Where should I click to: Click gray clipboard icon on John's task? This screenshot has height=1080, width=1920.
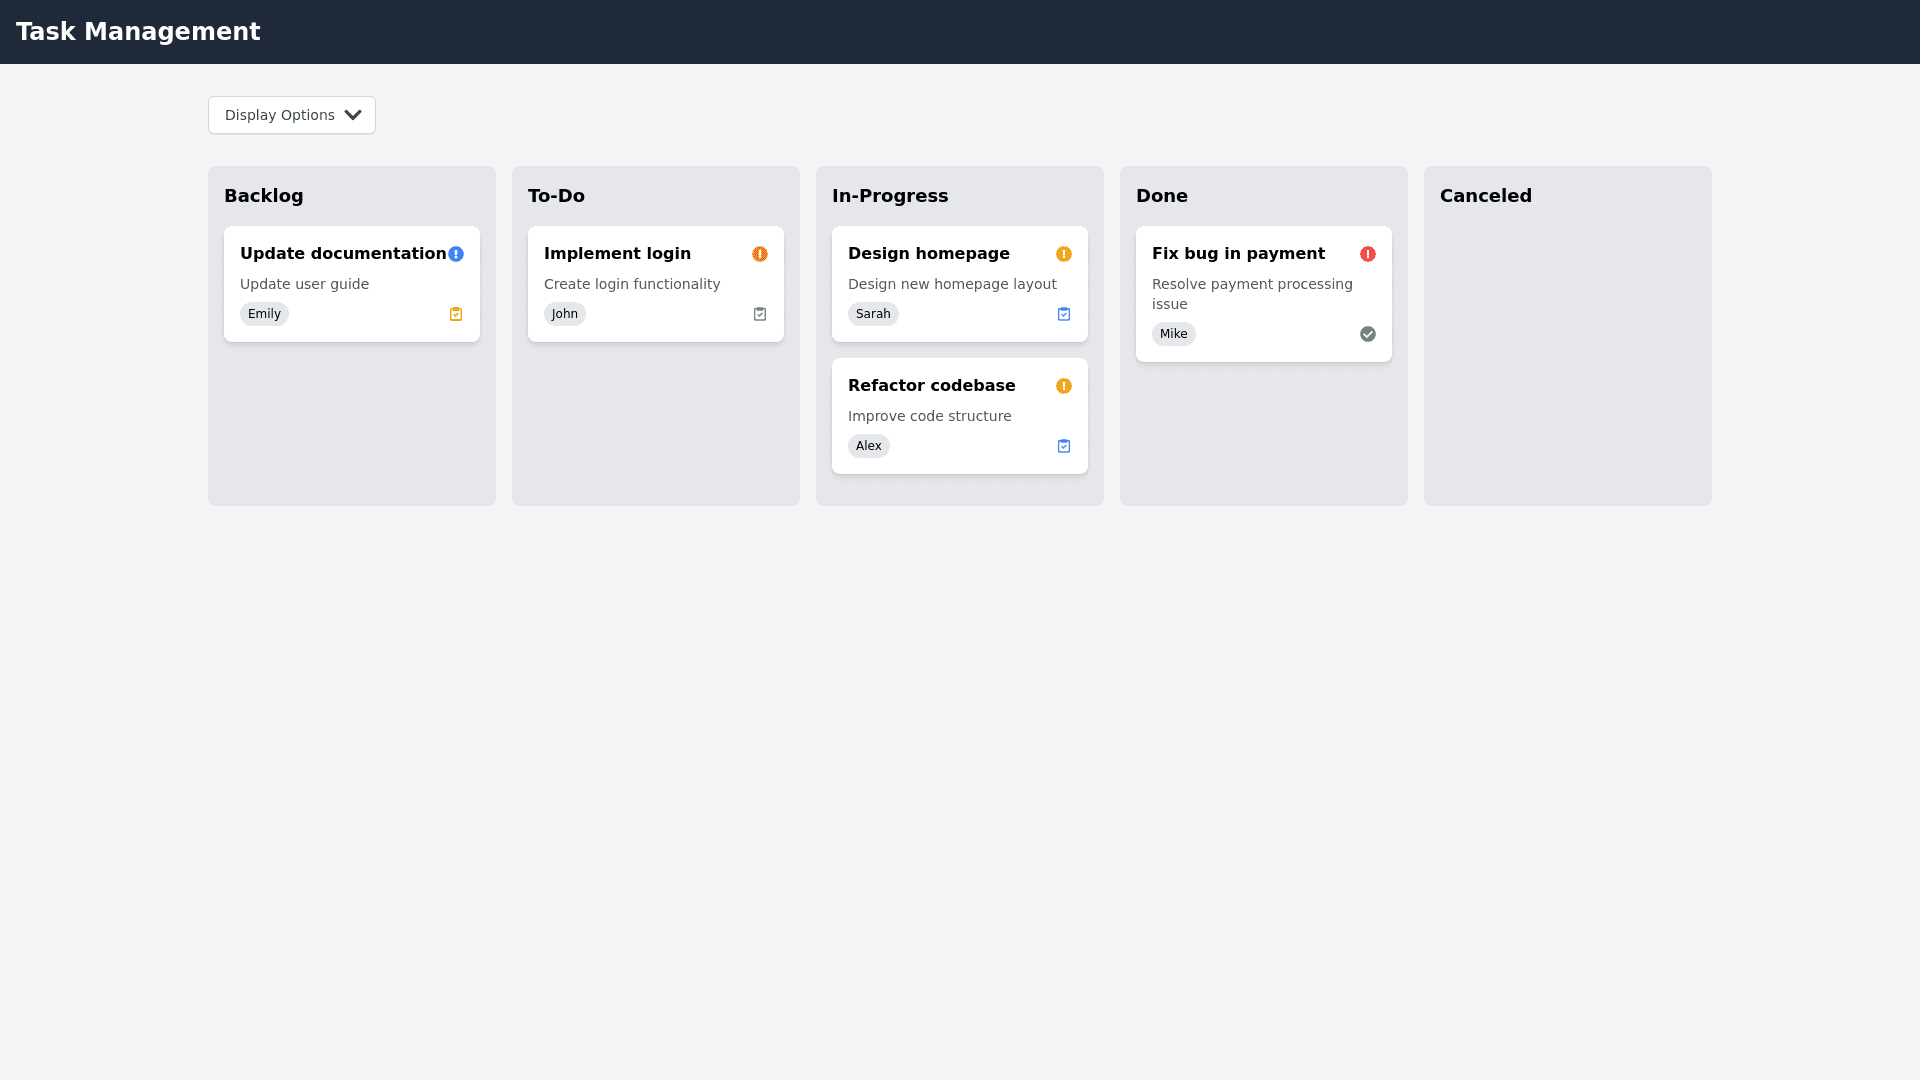coord(760,314)
